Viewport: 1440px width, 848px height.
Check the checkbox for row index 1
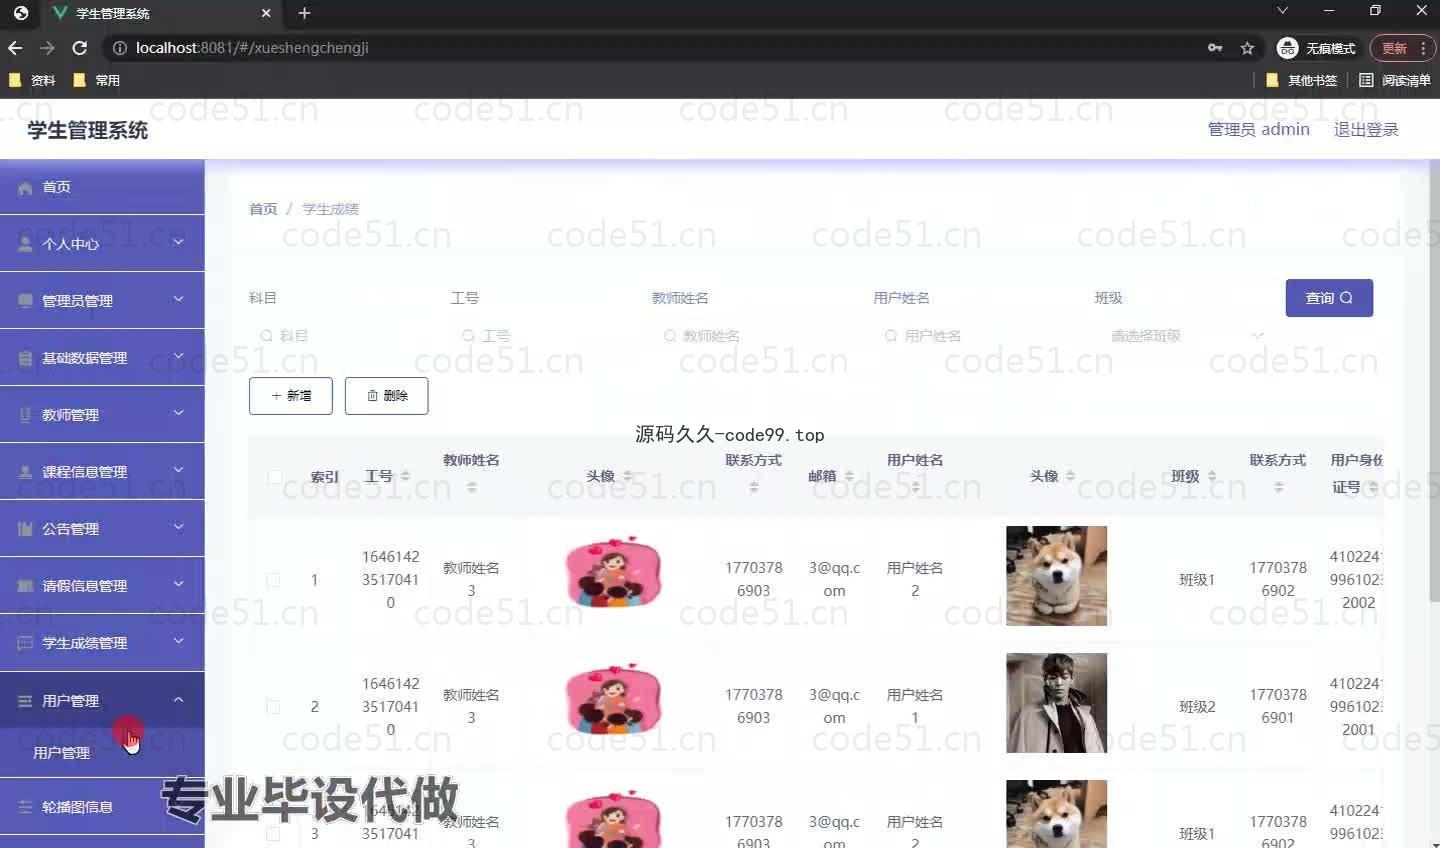(273, 580)
